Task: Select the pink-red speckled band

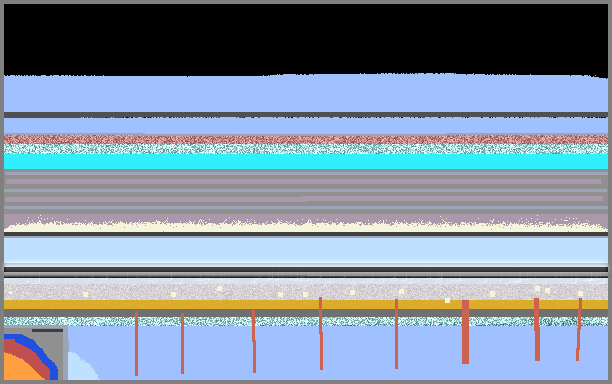Action: (306, 139)
